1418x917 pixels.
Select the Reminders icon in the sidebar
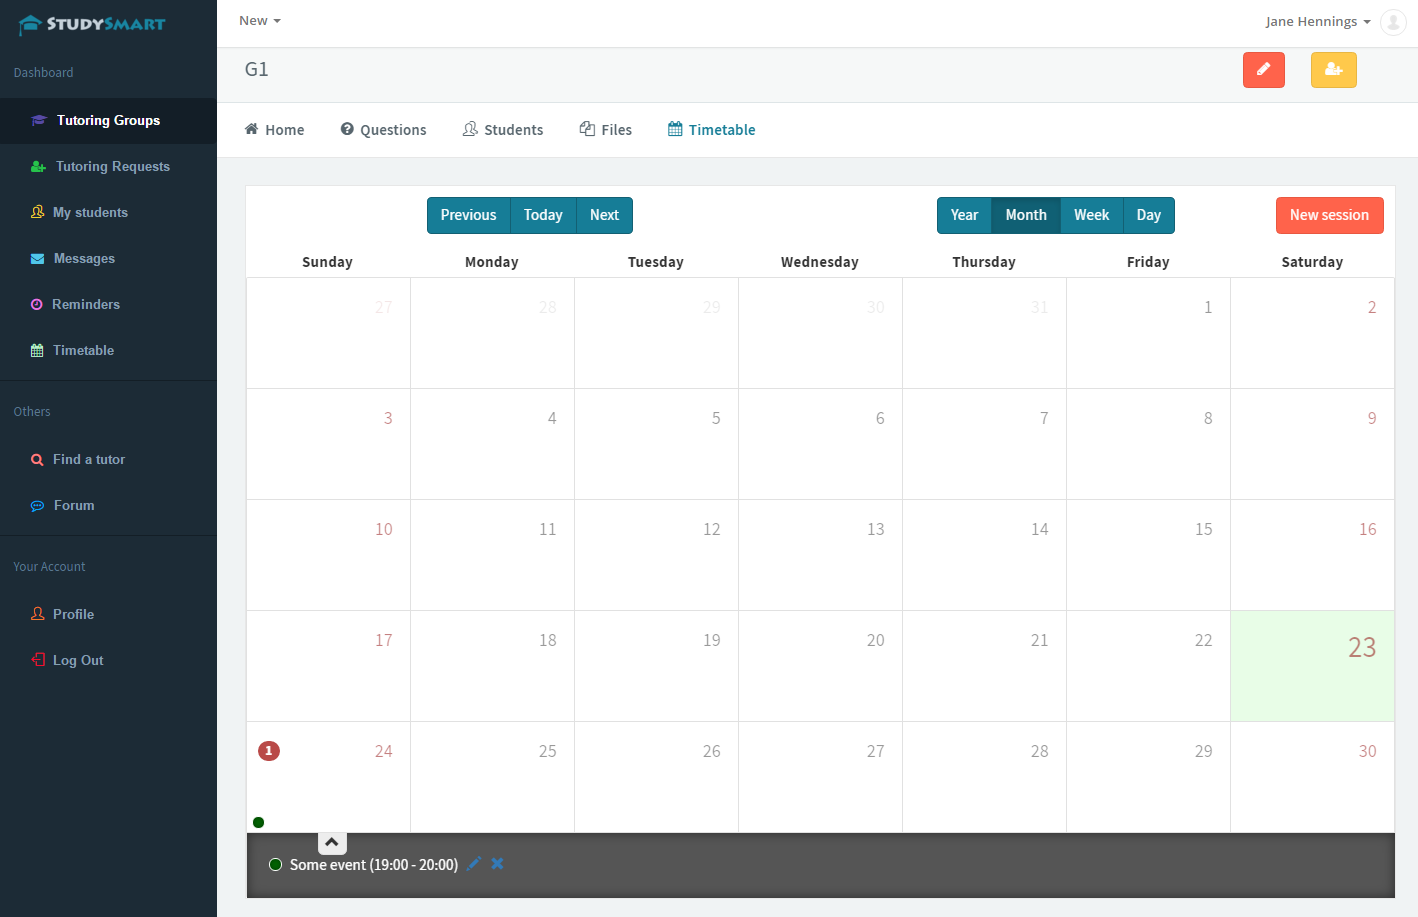(35, 304)
